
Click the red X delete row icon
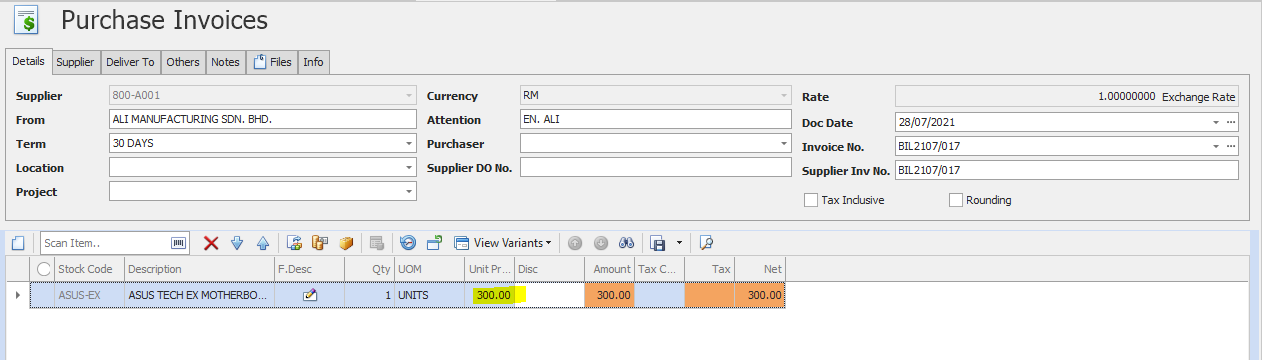(x=211, y=242)
